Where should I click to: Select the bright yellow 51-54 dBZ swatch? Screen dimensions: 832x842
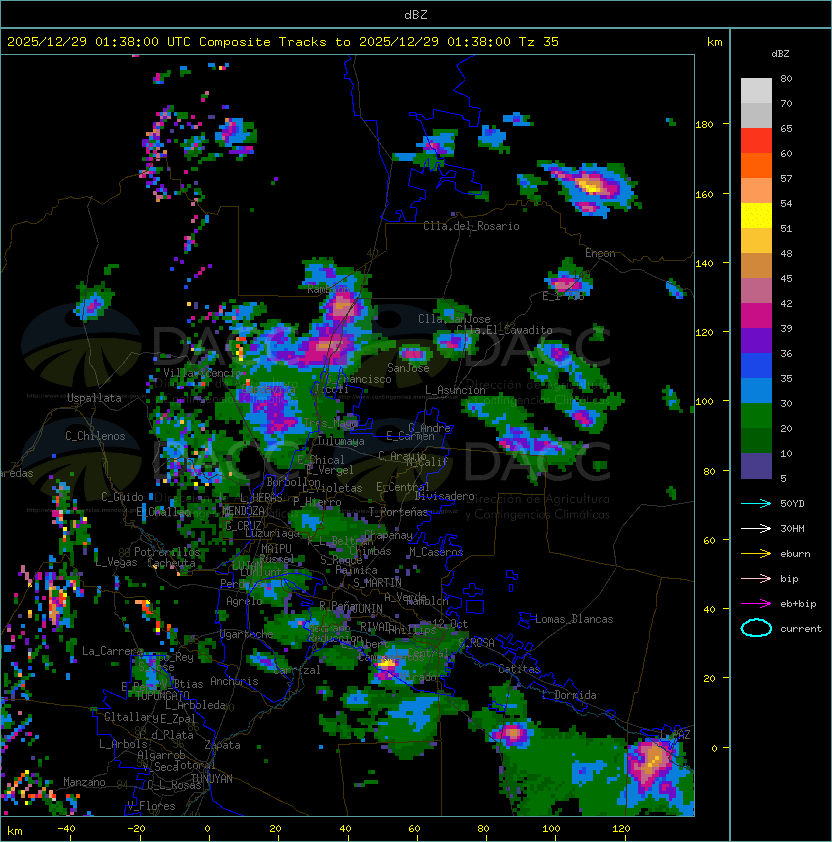pos(756,215)
